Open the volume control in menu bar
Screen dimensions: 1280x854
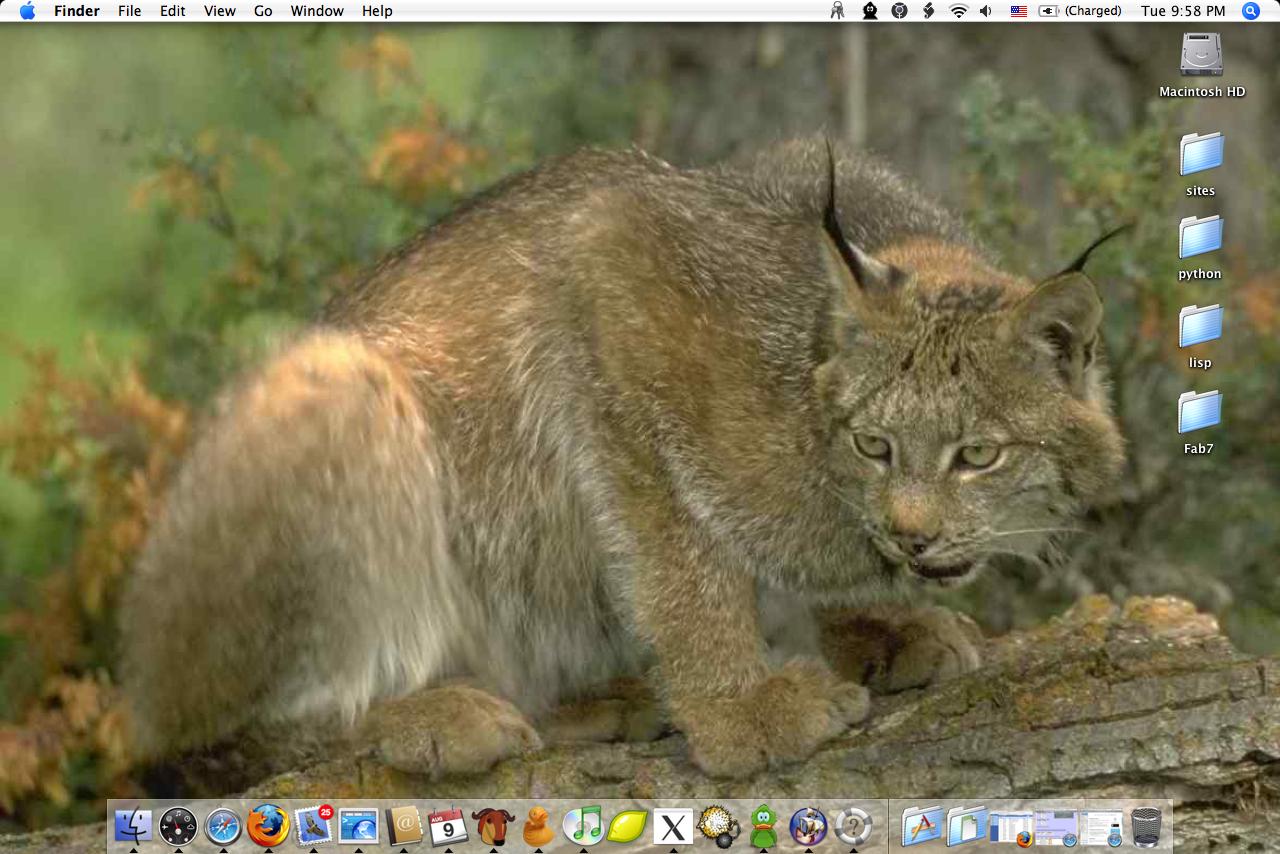point(987,11)
